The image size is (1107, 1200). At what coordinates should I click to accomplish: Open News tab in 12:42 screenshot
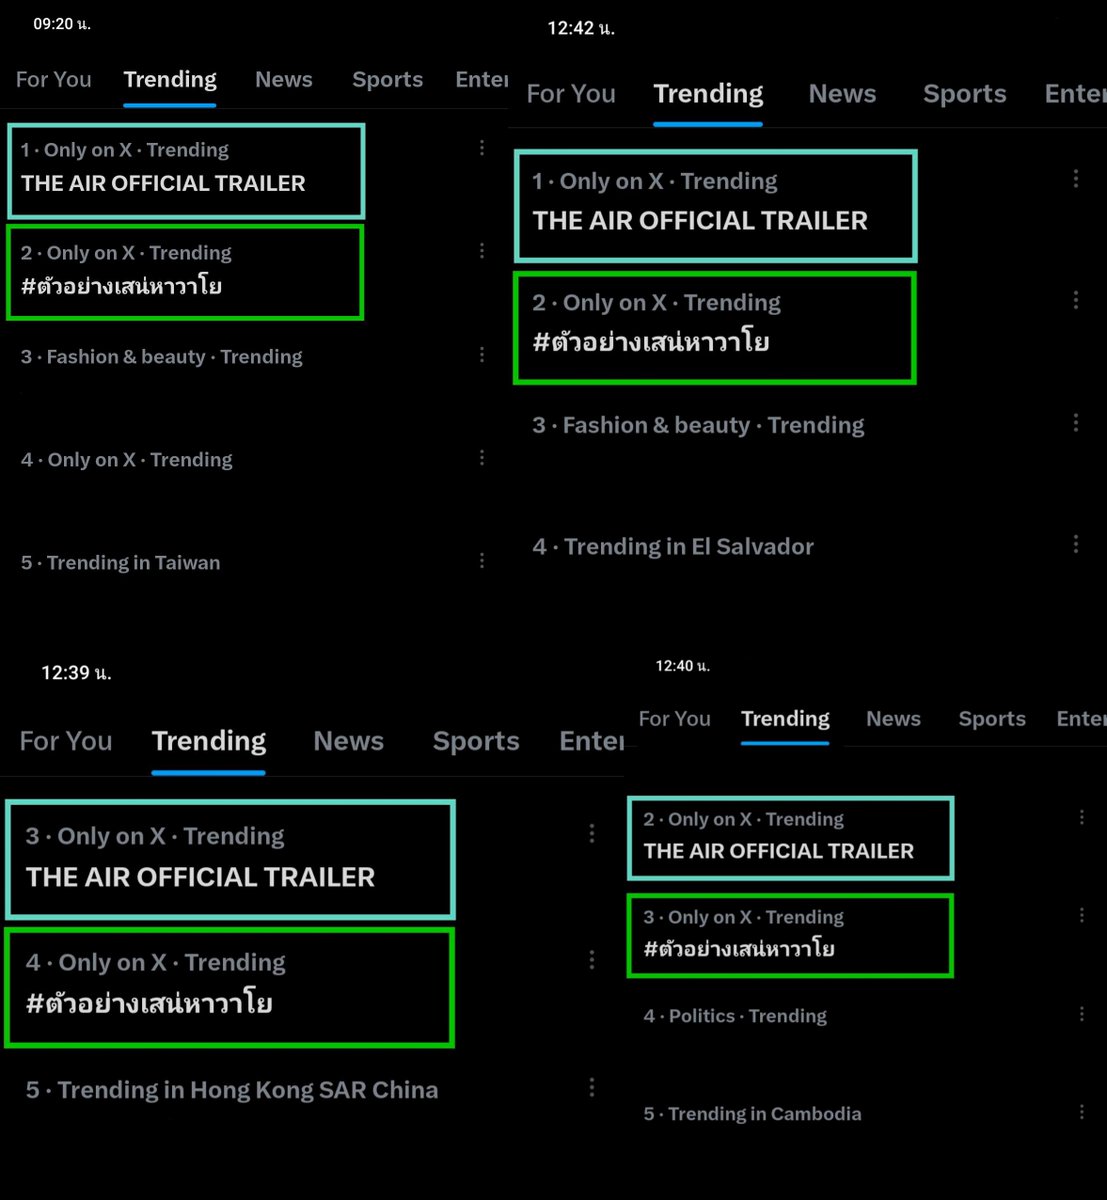pyautogui.click(x=842, y=94)
